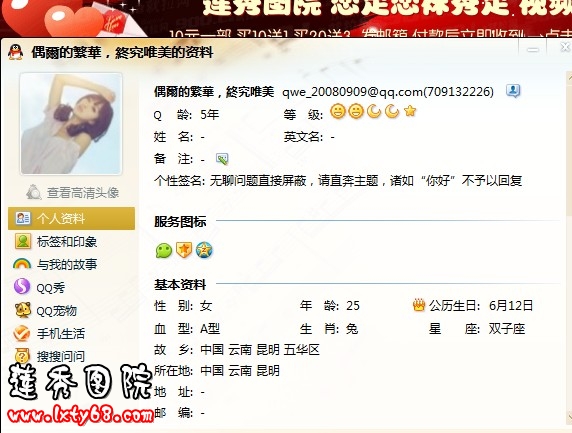This screenshot has width=572, height=433.
Task: Click the blue round star service icon
Action: pyautogui.click(x=204, y=250)
